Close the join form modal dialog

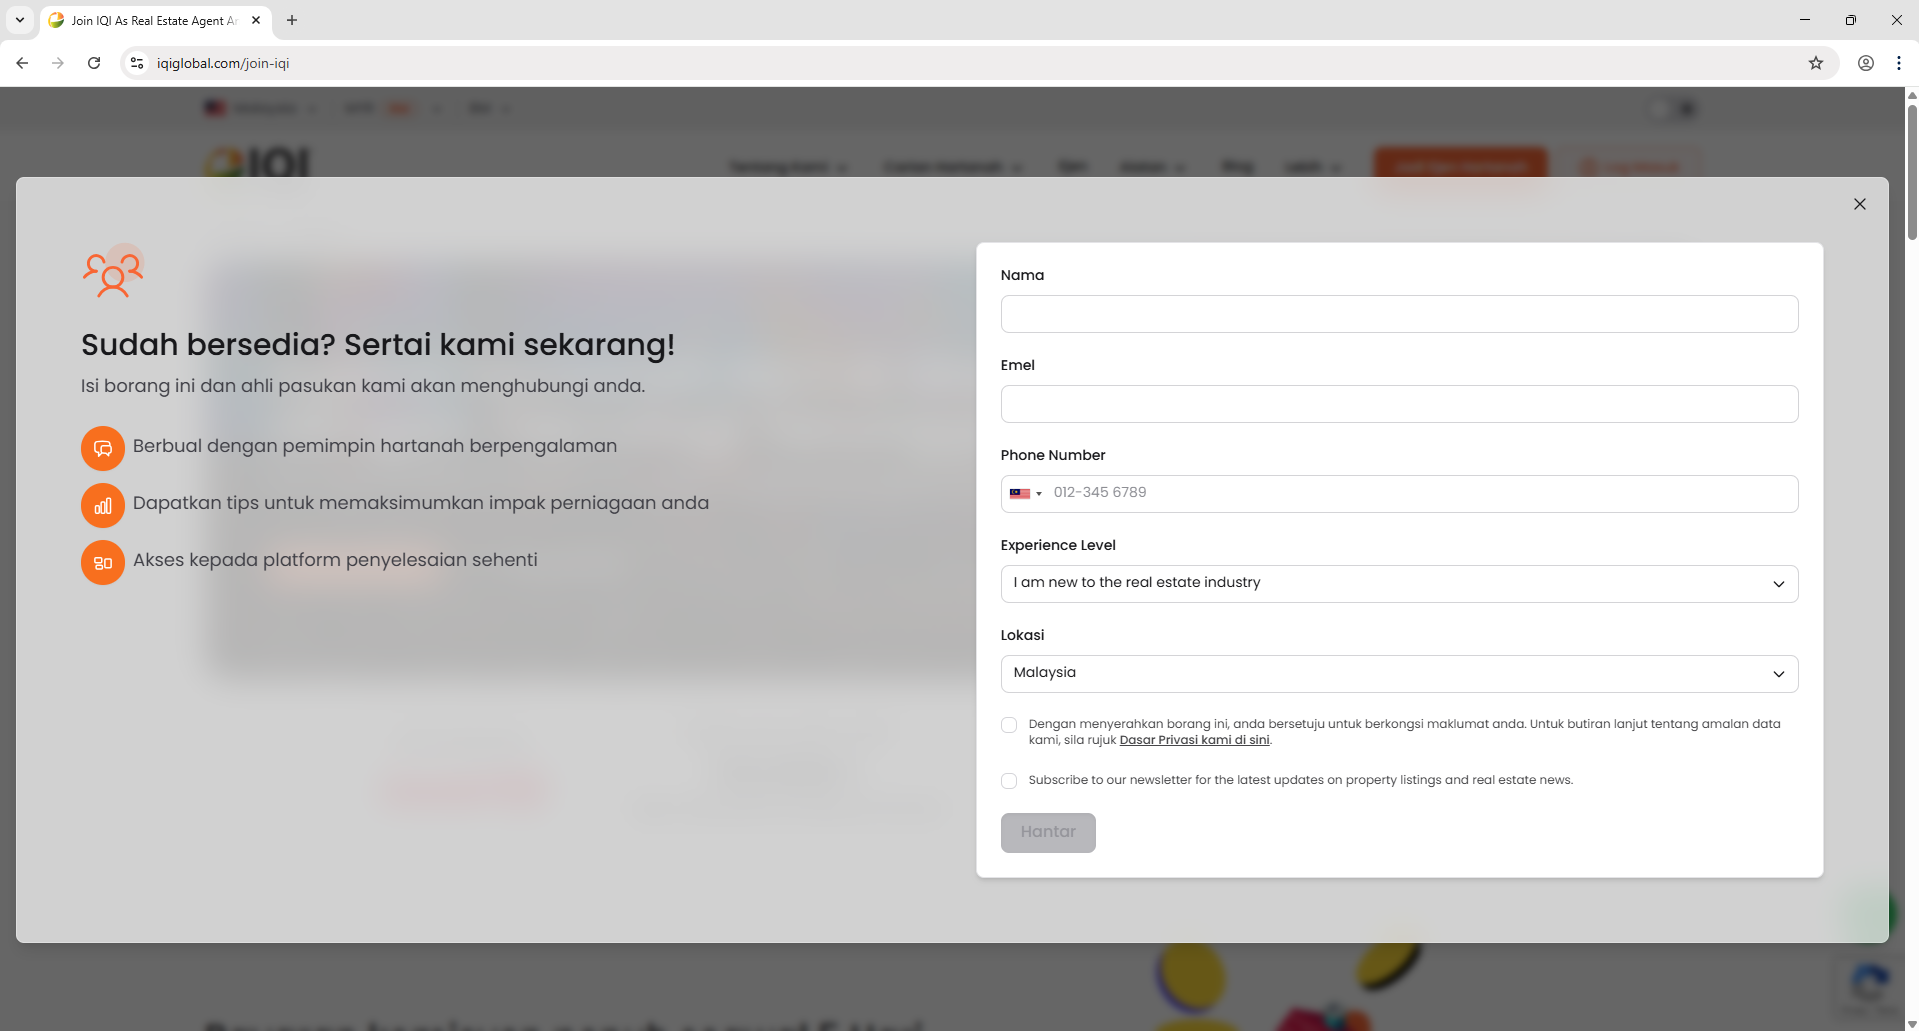(1859, 204)
